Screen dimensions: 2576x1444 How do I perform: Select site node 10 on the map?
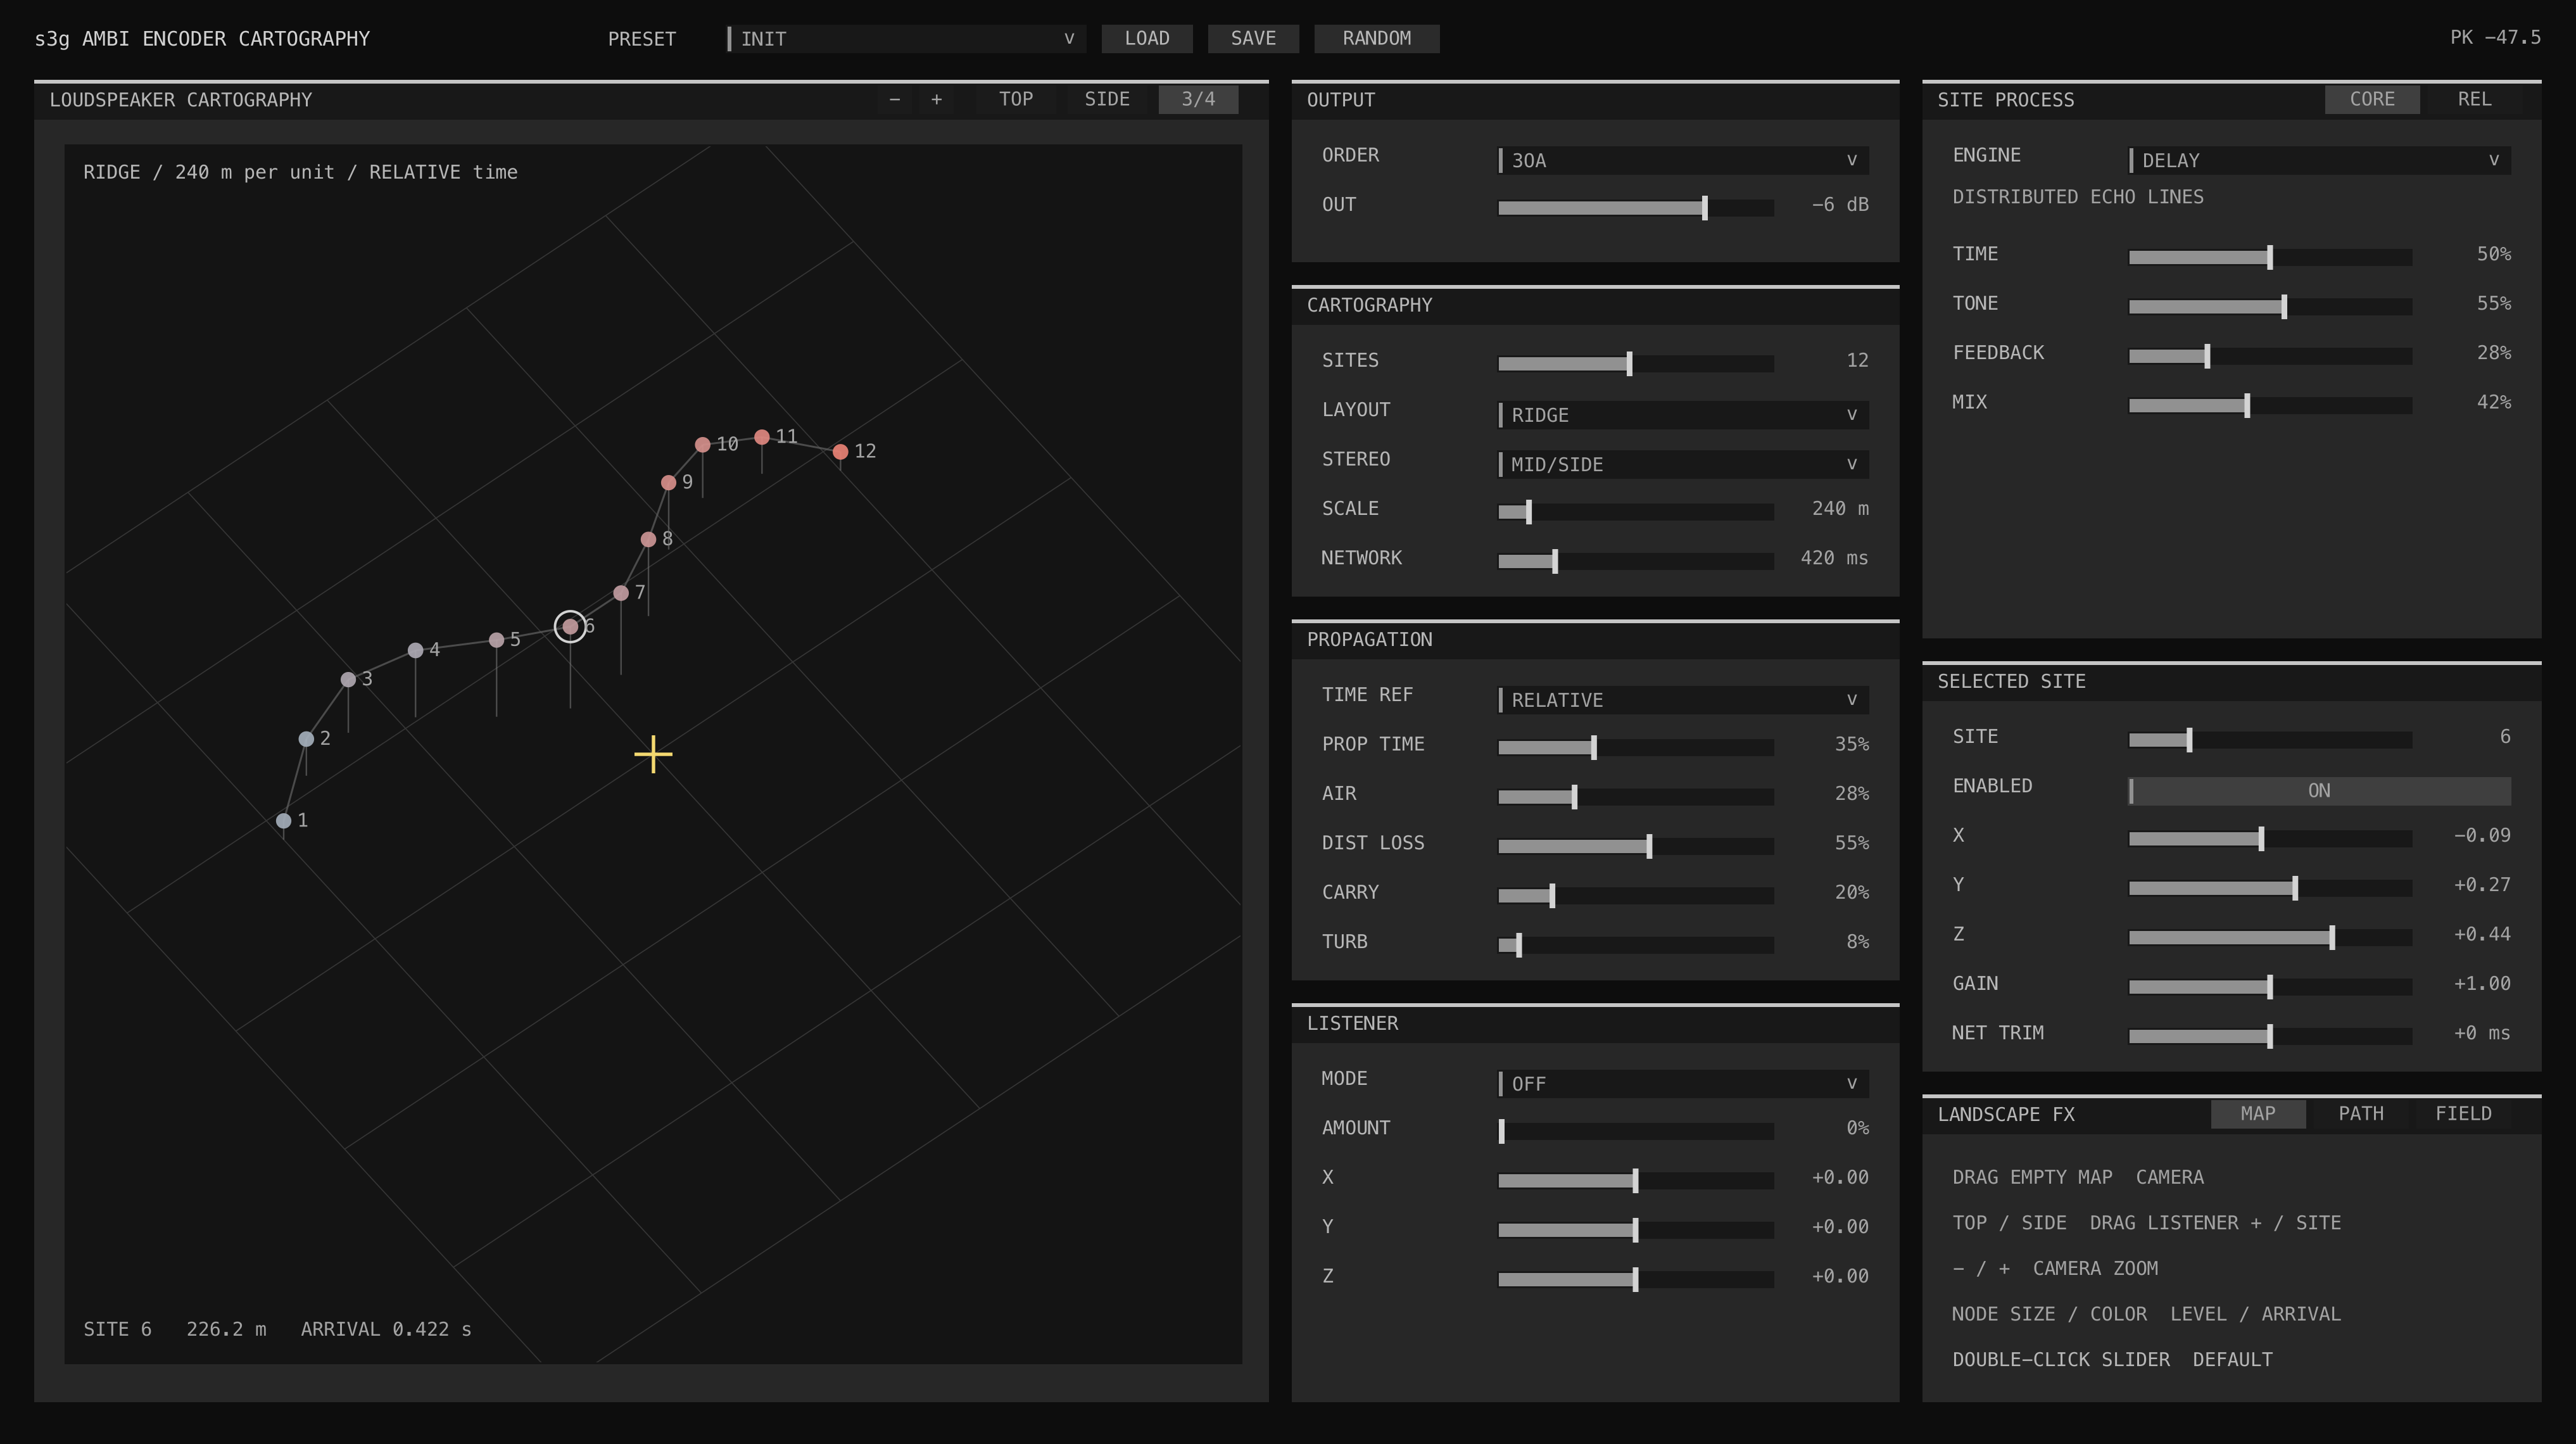click(703, 445)
